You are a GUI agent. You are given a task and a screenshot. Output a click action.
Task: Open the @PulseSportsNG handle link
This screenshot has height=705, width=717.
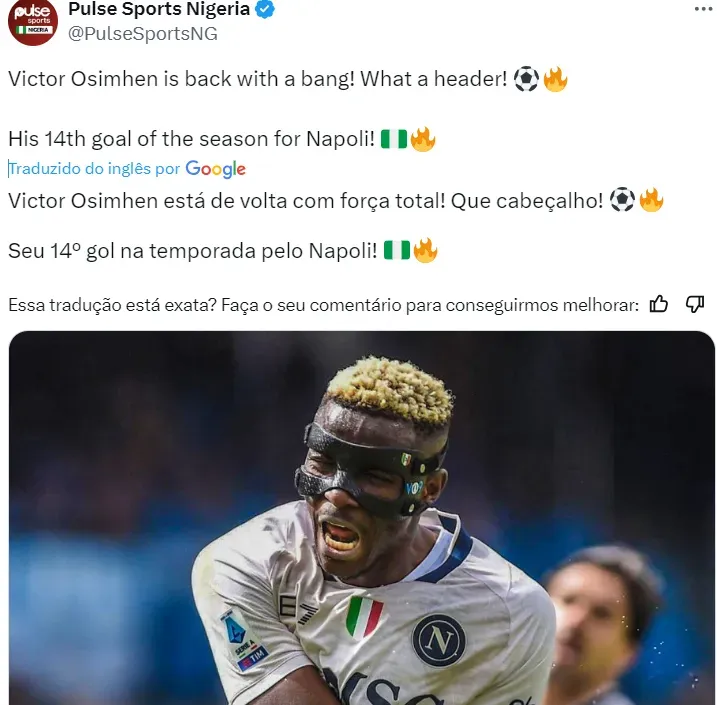143,34
